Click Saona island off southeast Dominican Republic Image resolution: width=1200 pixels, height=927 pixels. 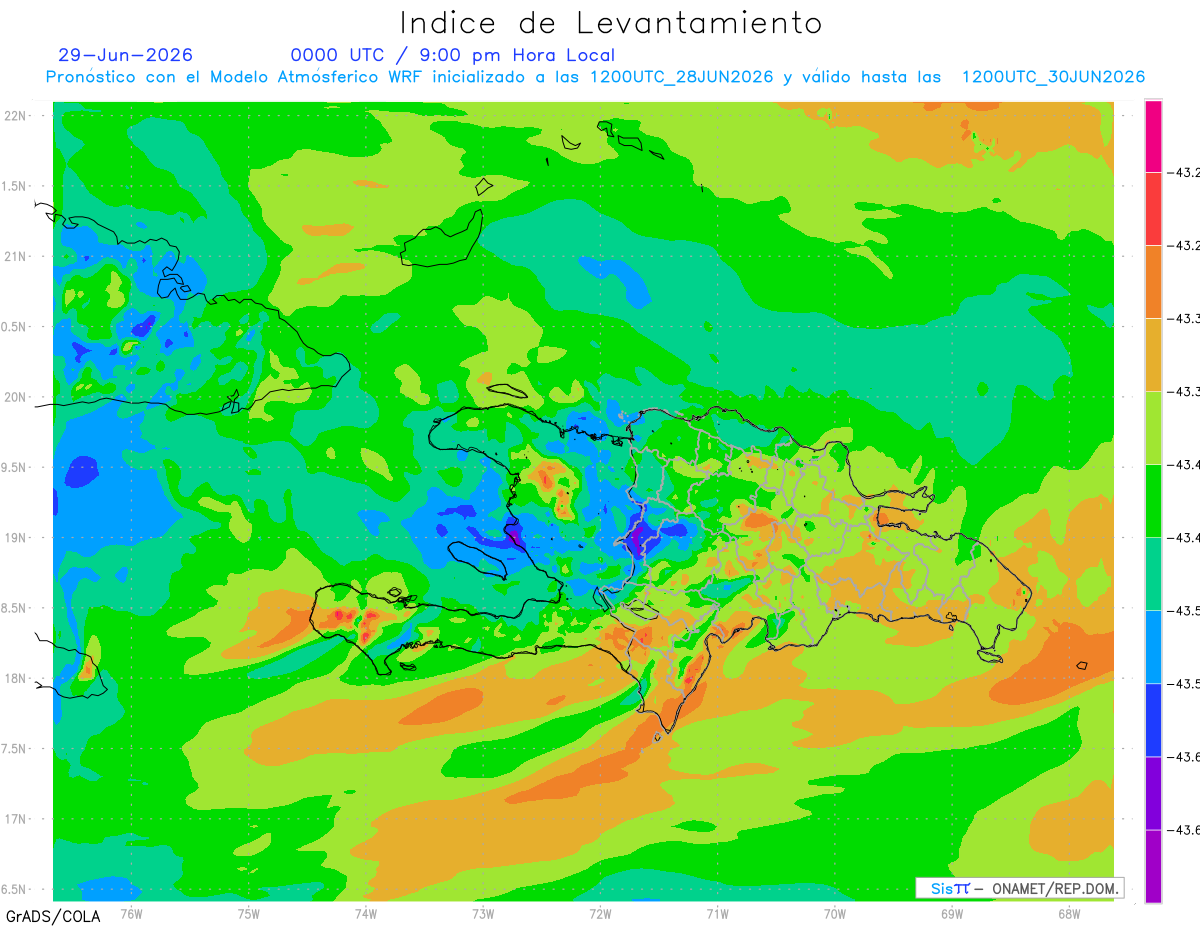point(990,656)
